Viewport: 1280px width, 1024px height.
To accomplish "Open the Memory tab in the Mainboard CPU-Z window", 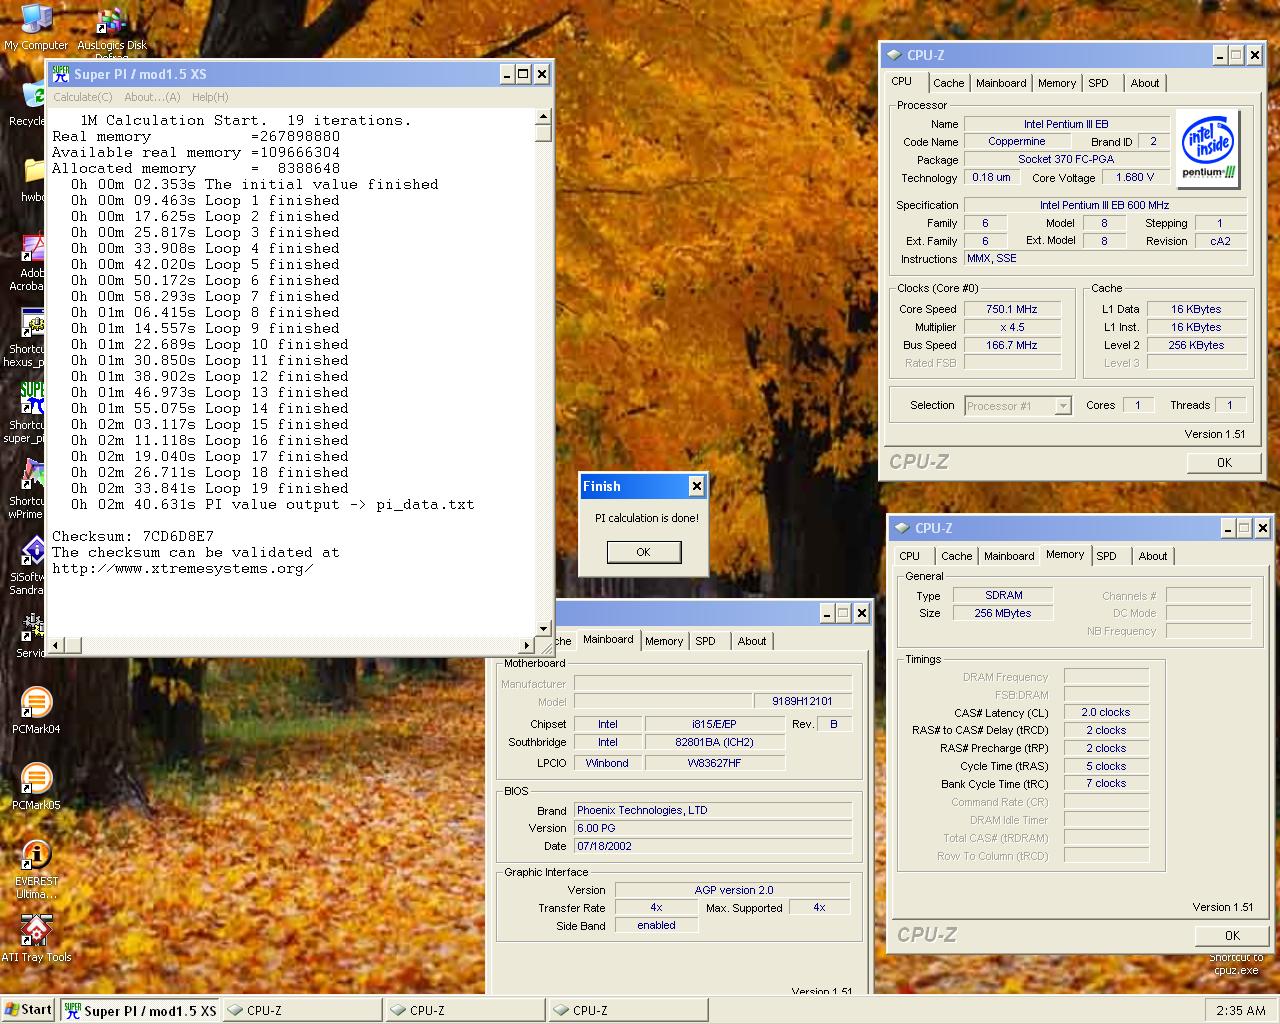I will 664,641.
